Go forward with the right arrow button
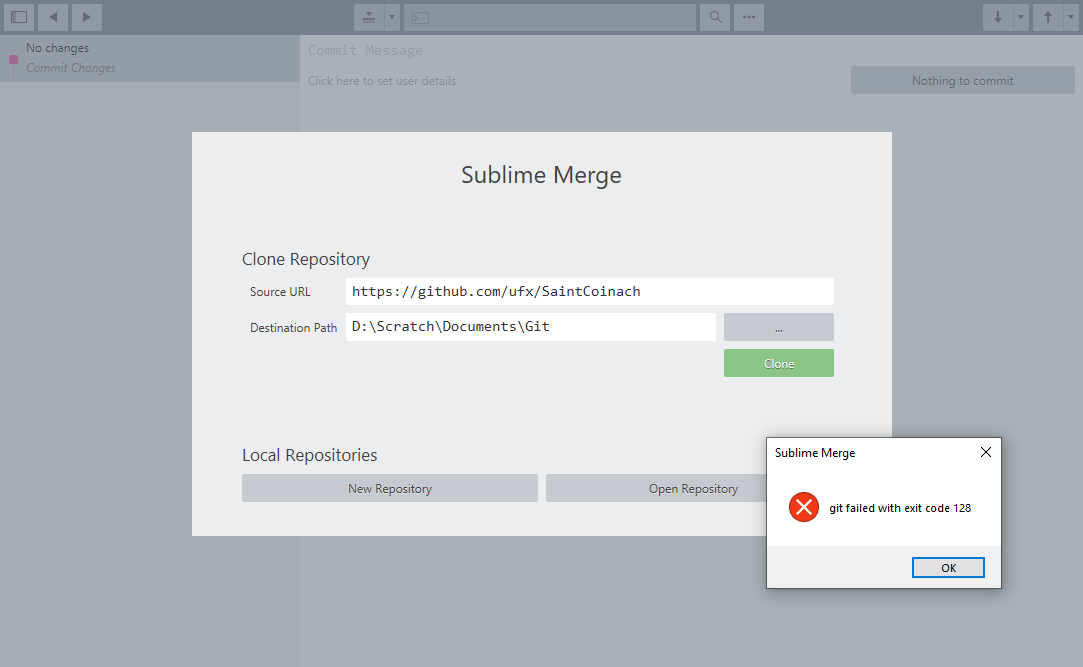Screen dimensions: 1083x667 (86, 17)
